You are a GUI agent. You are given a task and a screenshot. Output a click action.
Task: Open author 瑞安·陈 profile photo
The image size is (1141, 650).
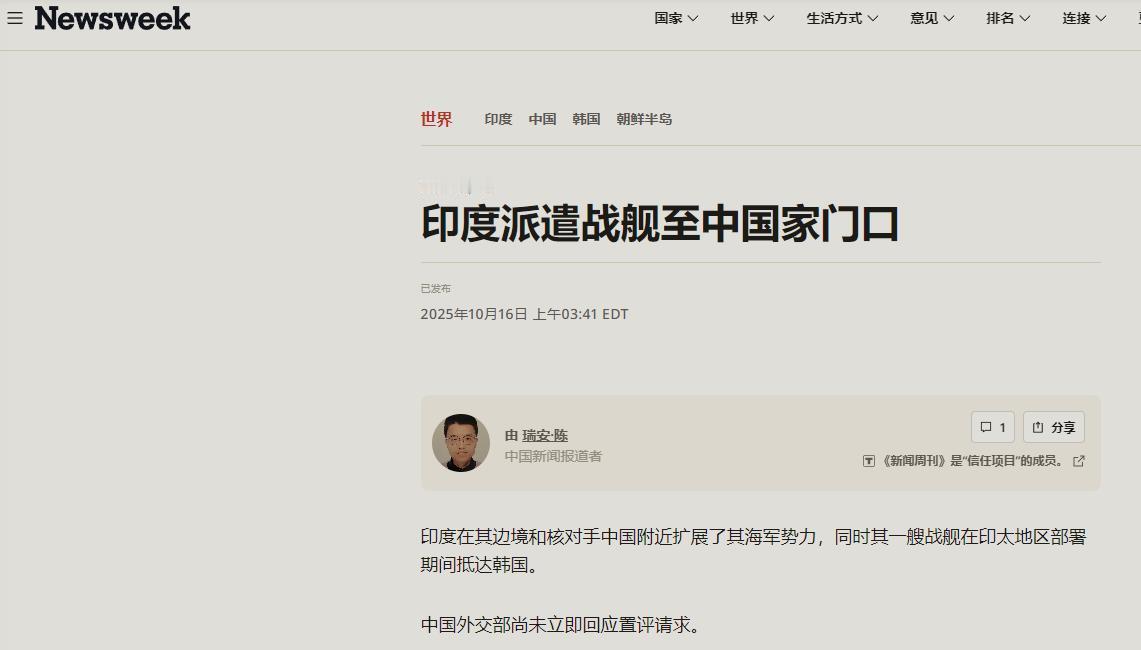(x=461, y=443)
